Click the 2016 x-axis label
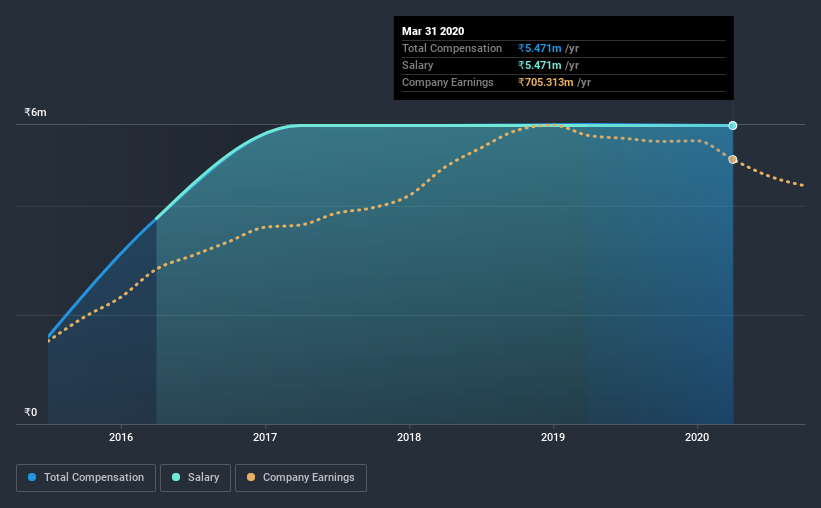 pos(121,437)
